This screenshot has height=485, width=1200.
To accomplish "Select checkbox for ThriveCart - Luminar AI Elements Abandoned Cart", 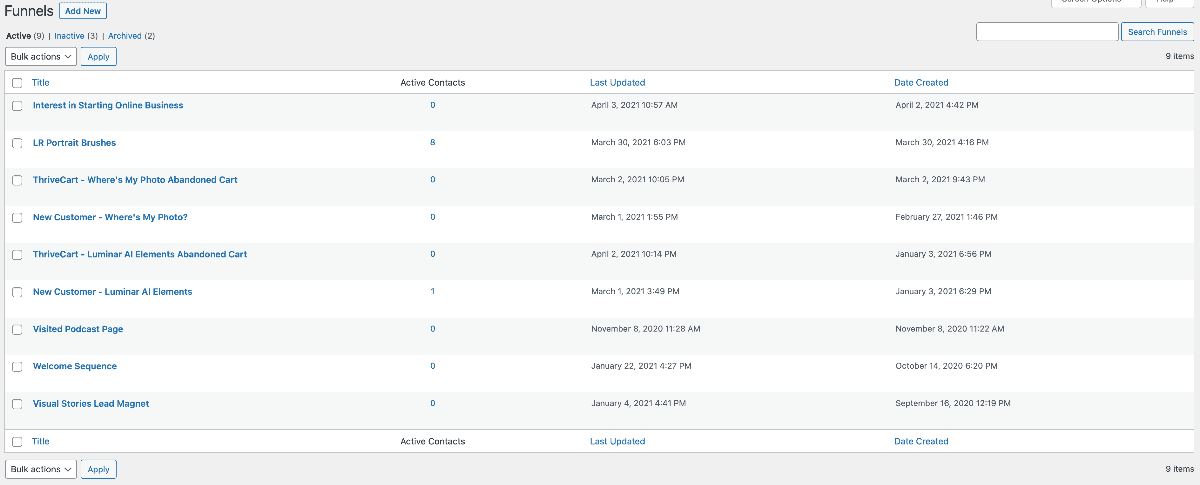I will pyautogui.click(x=17, y=255).
